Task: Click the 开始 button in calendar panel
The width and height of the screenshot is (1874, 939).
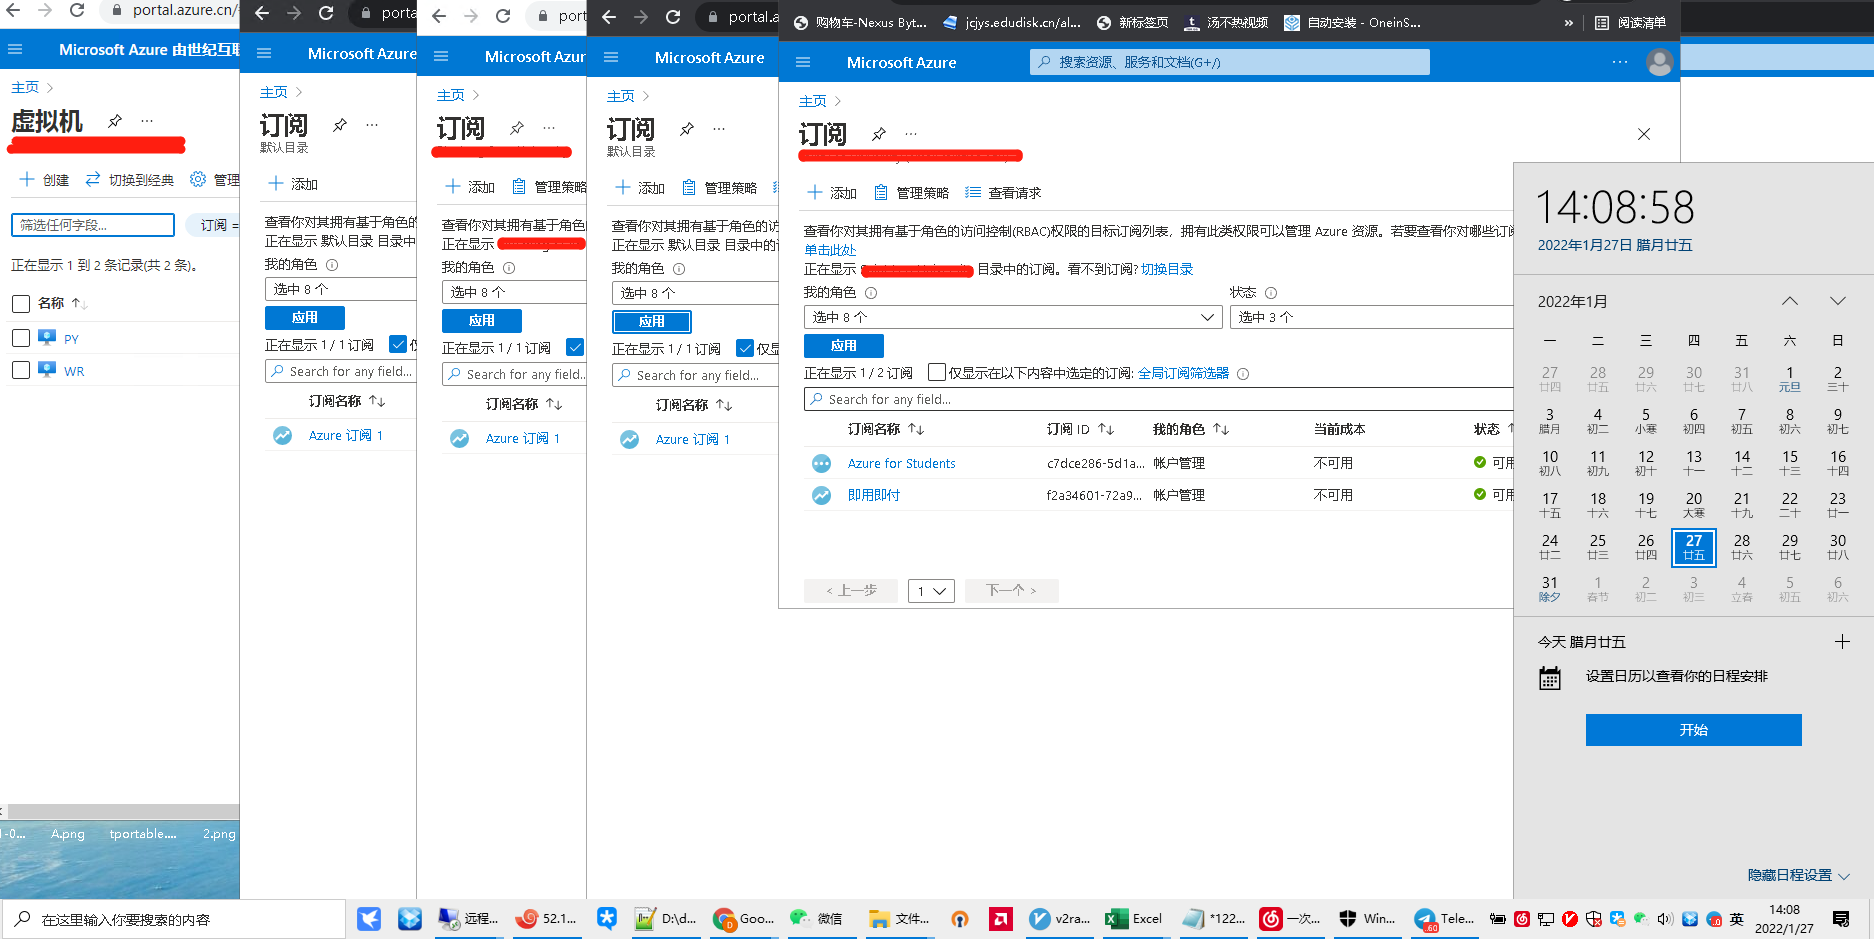Action: [1693, 730]
